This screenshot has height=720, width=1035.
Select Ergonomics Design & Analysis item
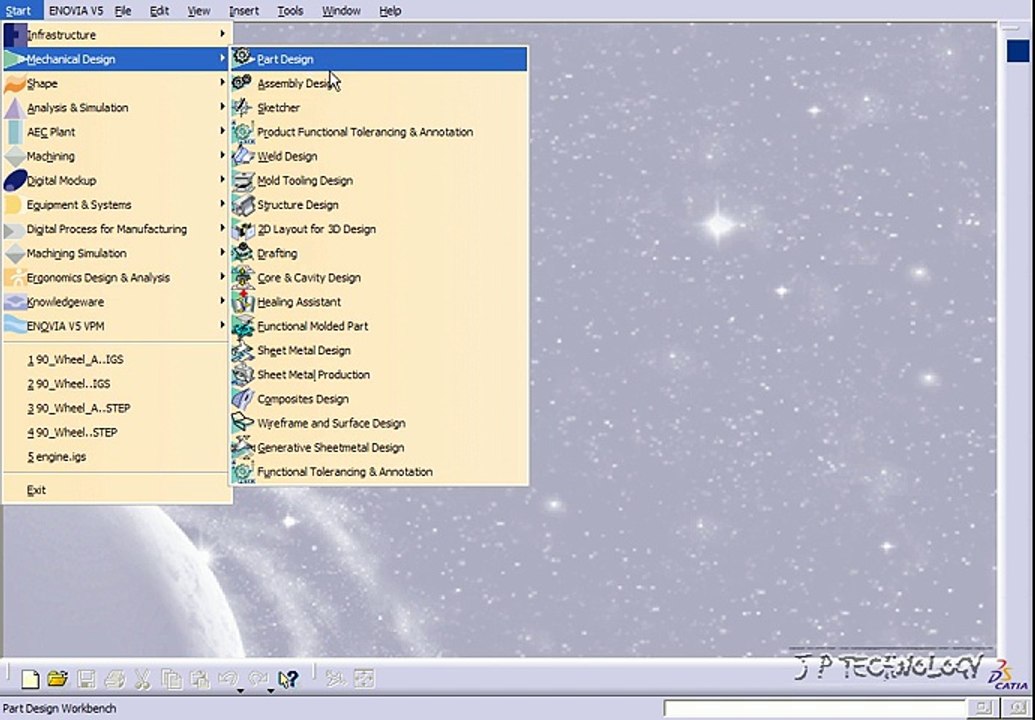[117, 278]
